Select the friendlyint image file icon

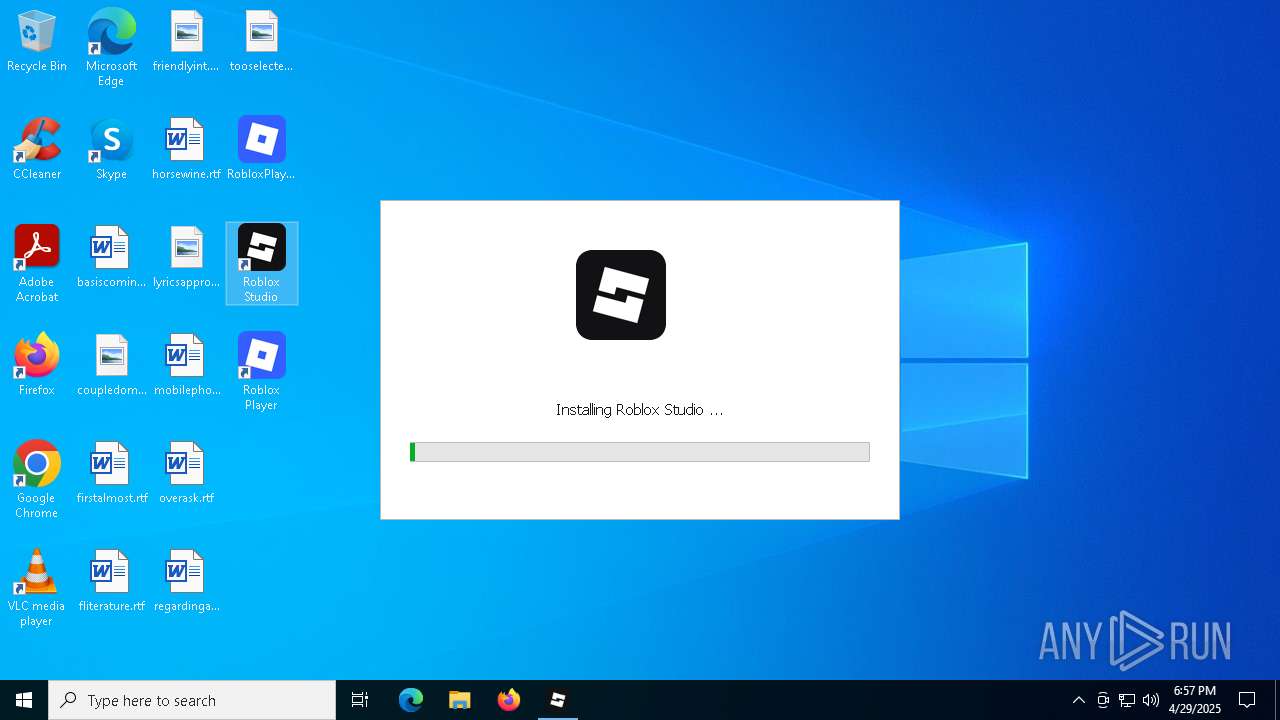coord(186,41)
